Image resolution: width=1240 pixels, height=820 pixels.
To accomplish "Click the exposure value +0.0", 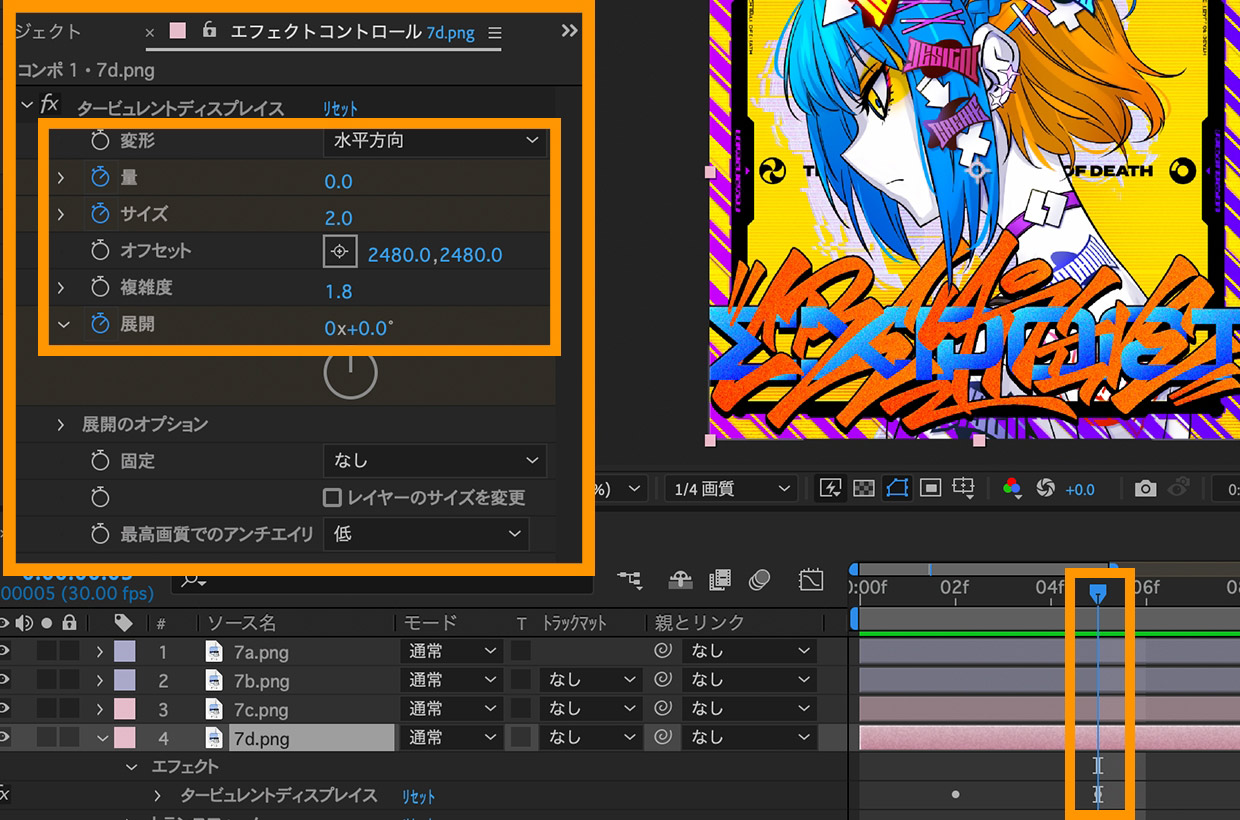I will point(1080,489).
